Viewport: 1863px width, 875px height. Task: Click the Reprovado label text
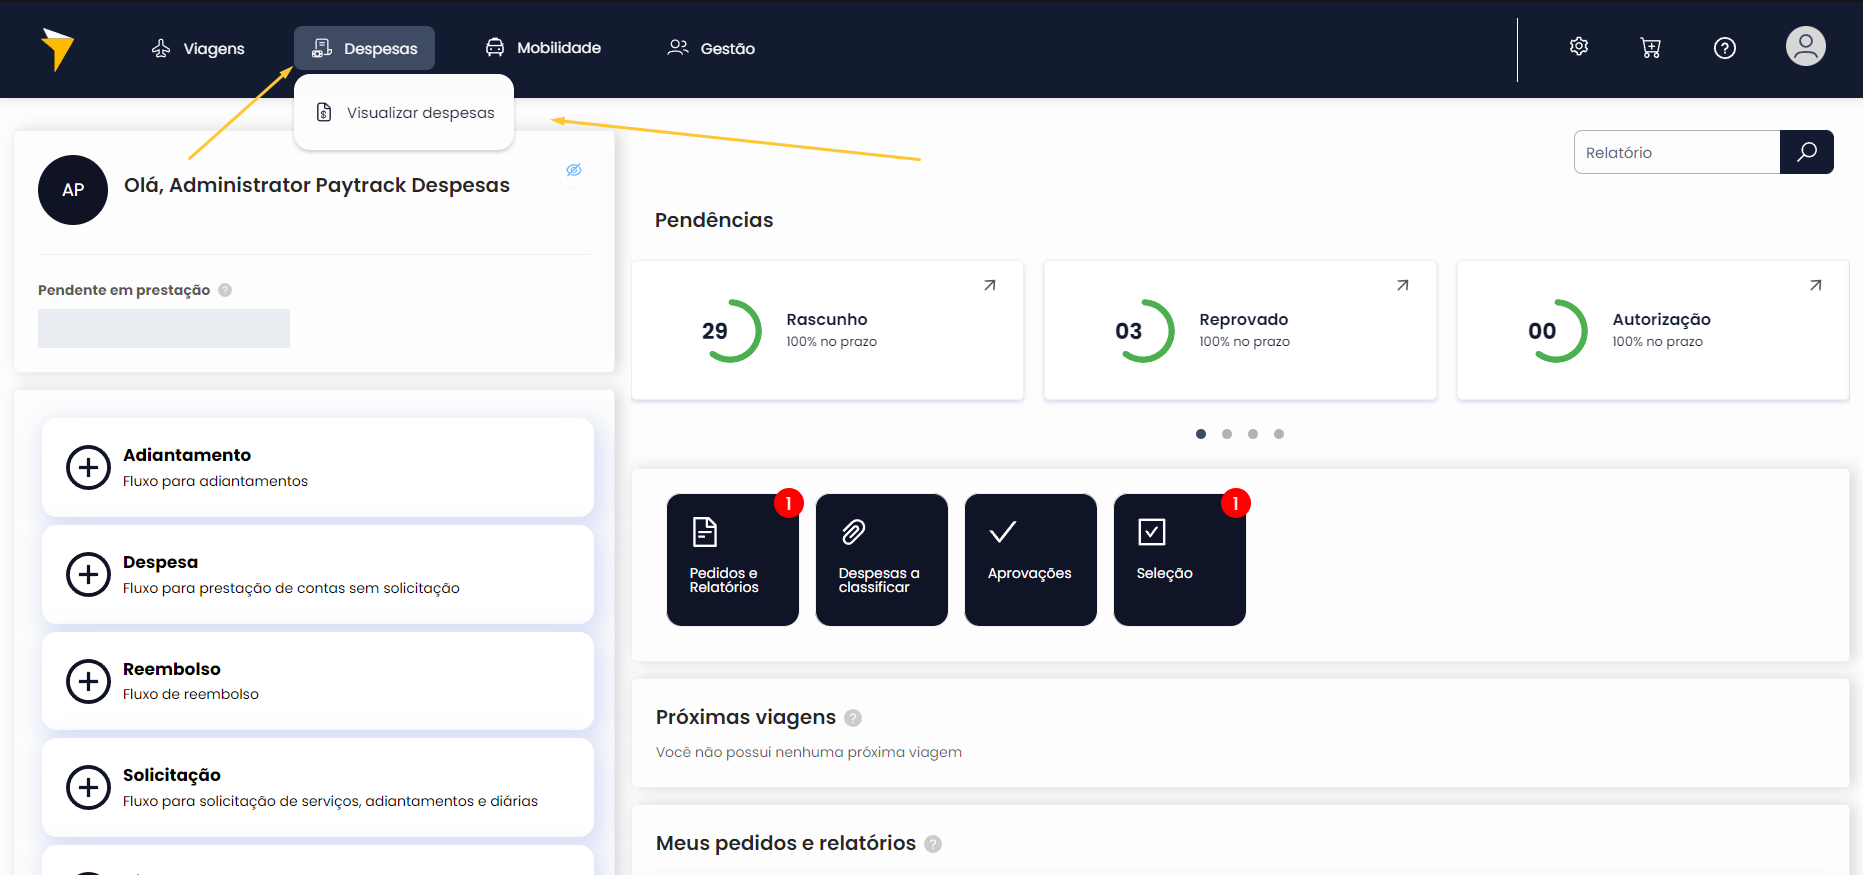click(x=1244, y=319)
